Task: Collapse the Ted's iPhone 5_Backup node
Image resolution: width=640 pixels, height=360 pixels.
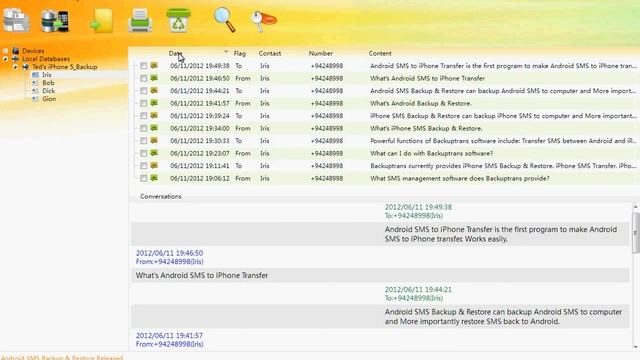Action: point(16,67)
